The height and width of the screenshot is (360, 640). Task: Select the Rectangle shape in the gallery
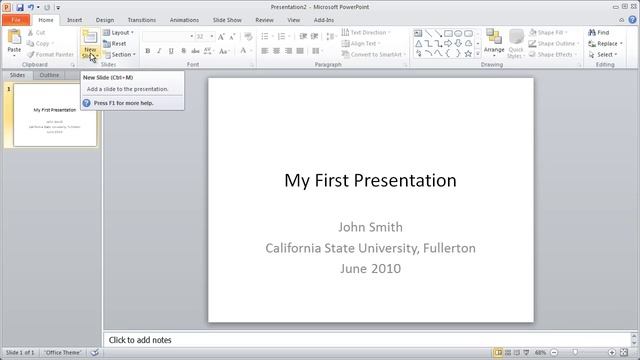(x=448, y=33)
